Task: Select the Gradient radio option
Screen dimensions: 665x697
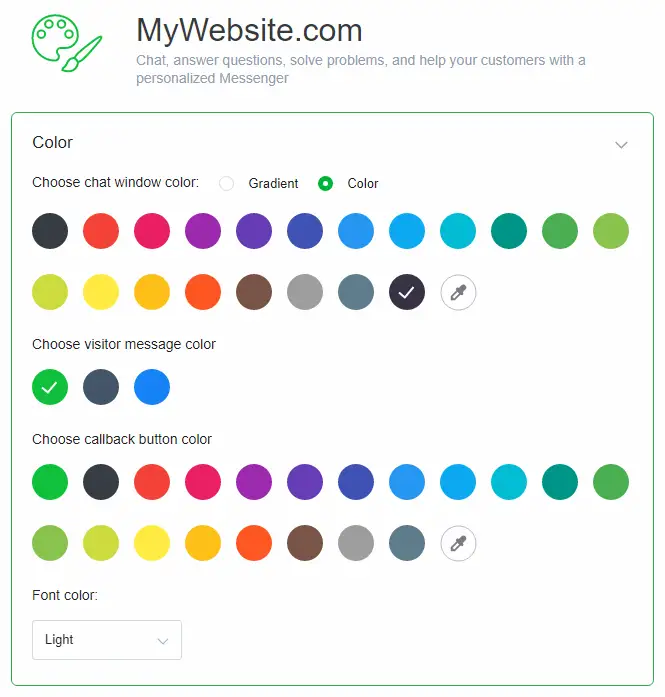Action: (227, 183)
